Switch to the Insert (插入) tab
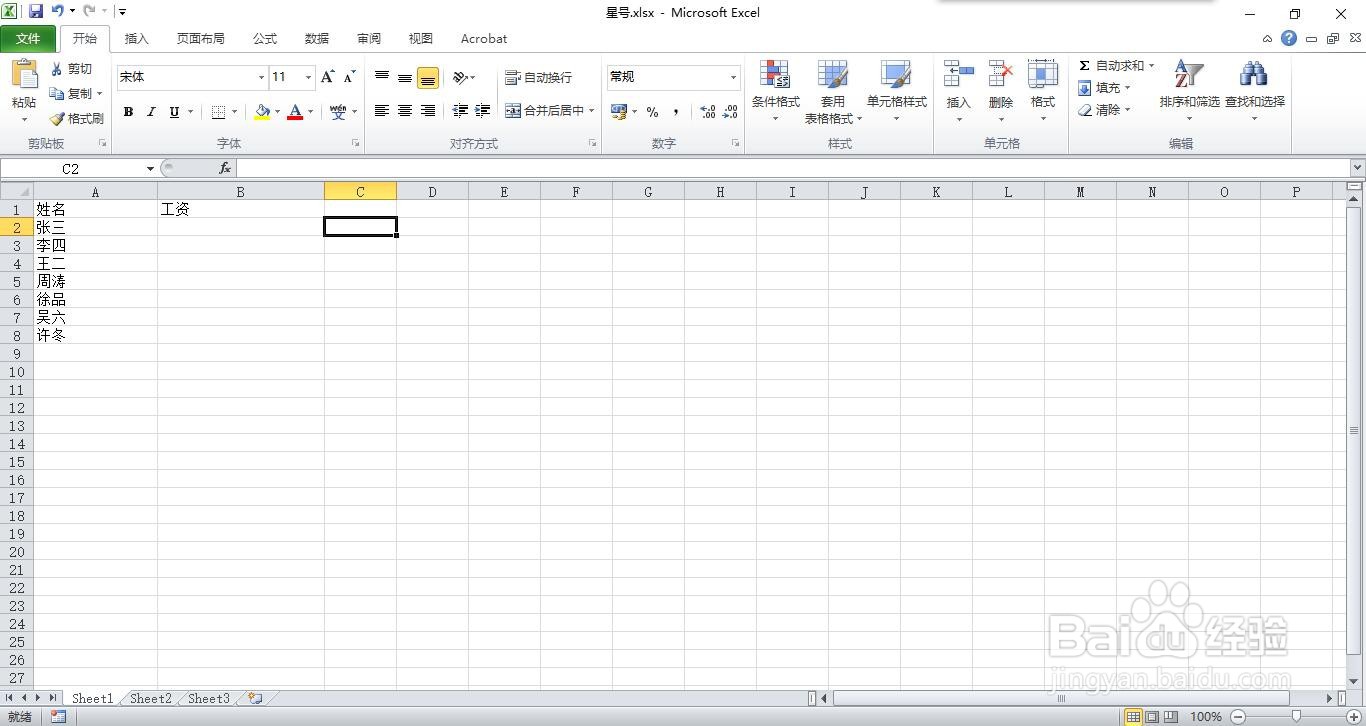 pyautogui.click(x=136, y=38)
